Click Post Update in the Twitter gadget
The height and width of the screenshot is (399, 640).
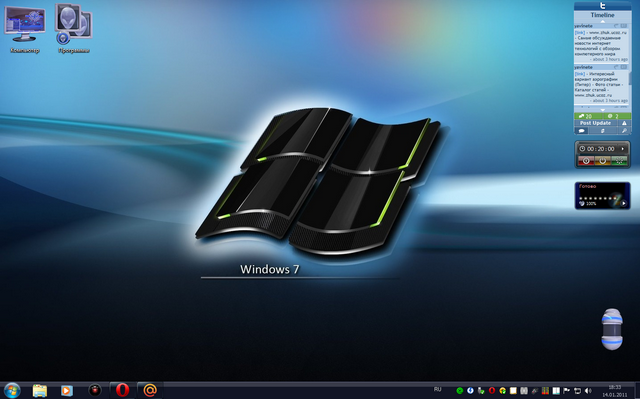pos(596,123)
